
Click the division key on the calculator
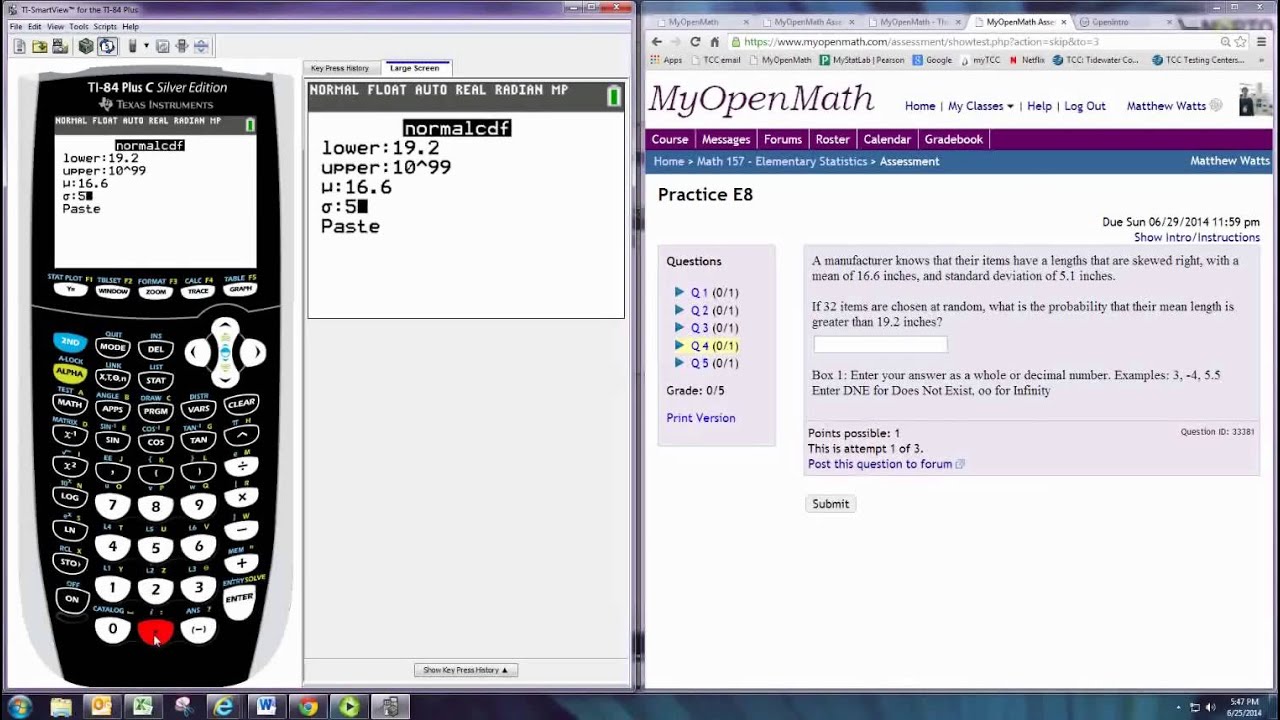click(x=241, y=466)
